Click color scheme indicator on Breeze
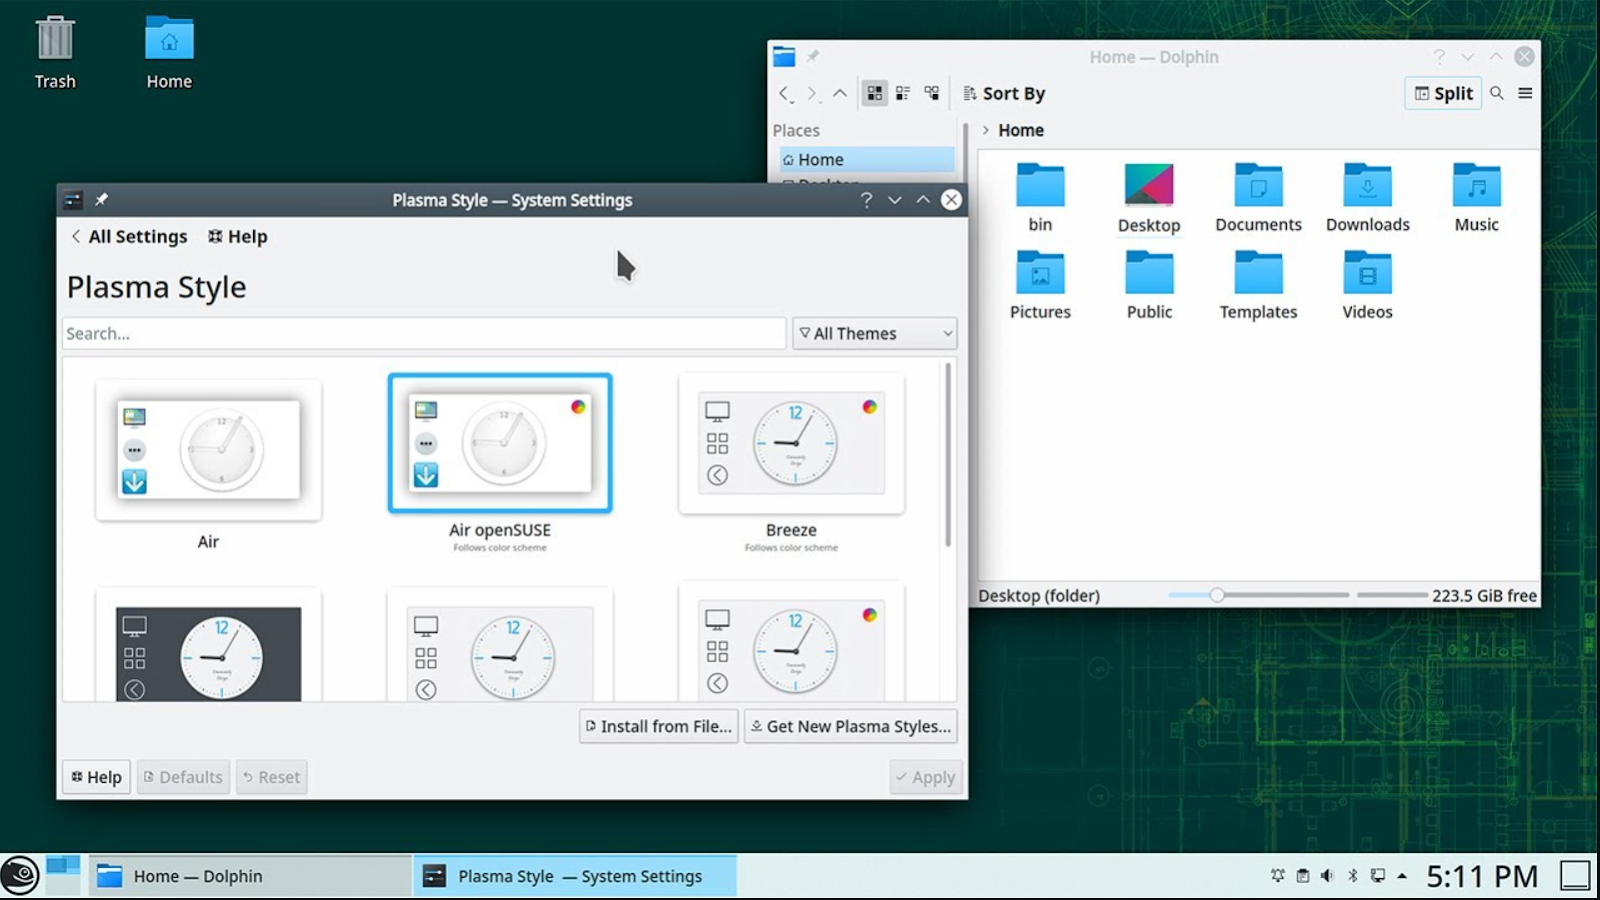 pyautogui.click(x=870, y=407)
